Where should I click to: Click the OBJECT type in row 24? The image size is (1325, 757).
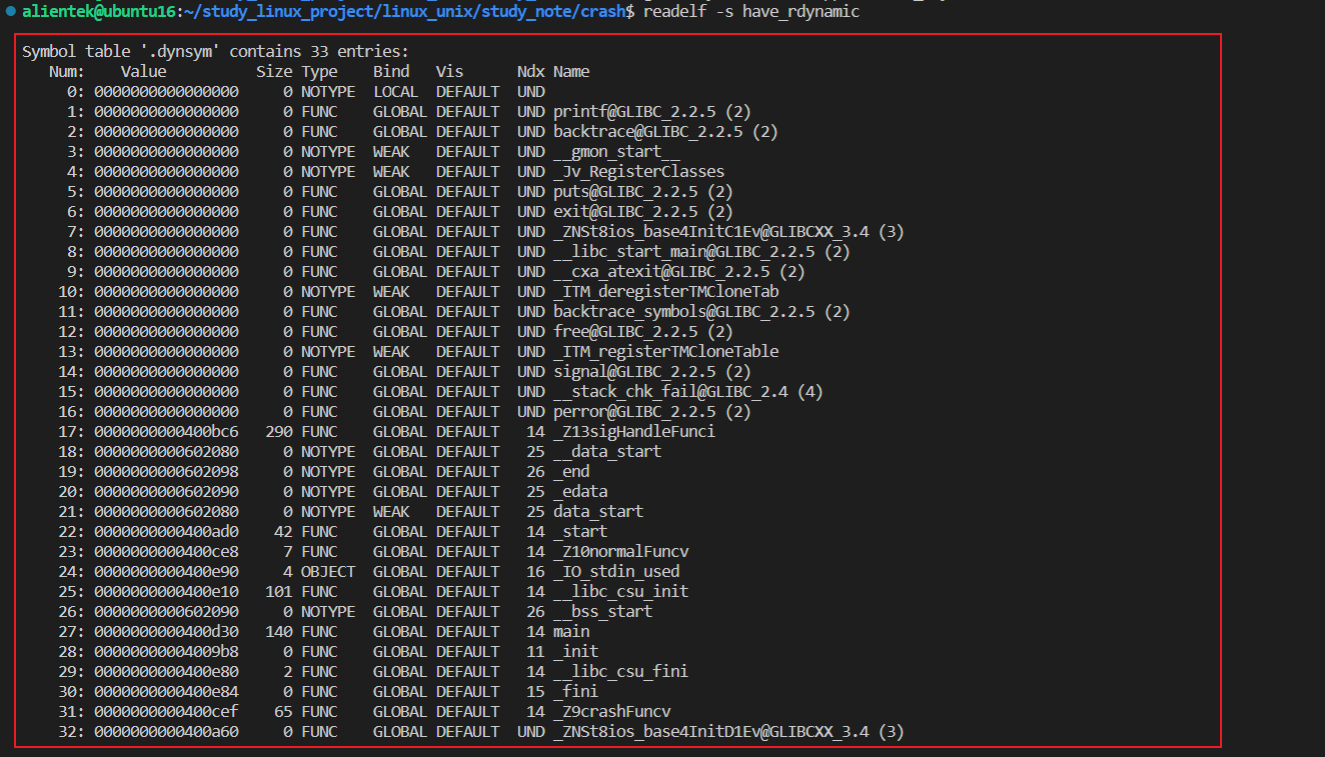point(328,571)
